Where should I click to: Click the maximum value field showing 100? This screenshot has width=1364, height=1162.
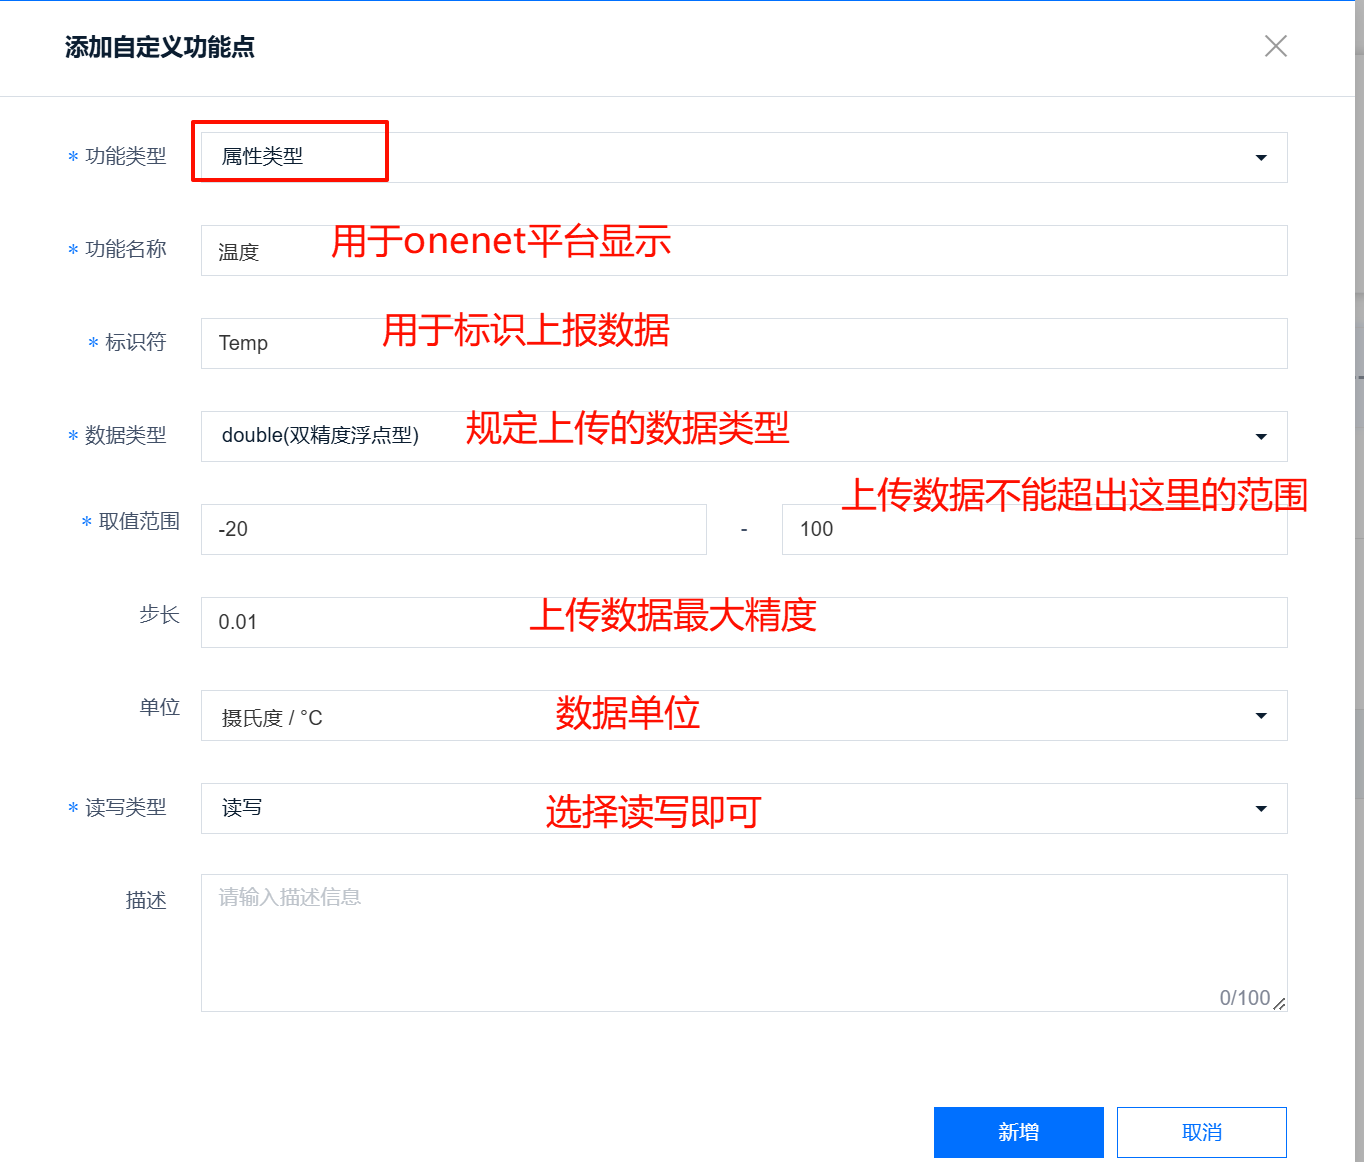point(1034,529)
